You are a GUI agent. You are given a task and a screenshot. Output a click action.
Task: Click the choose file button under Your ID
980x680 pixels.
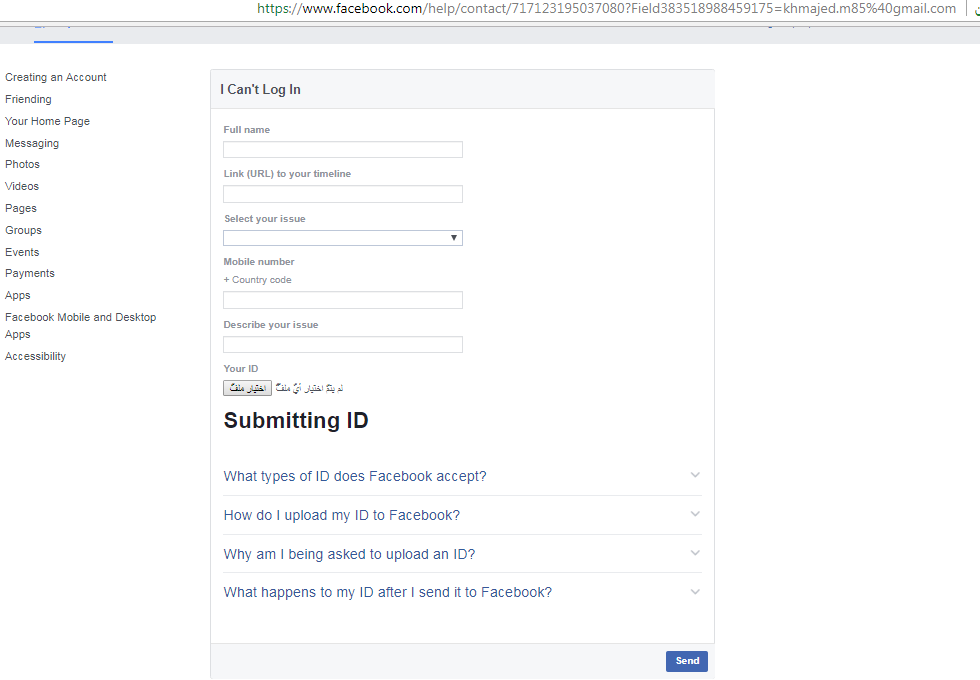(x=248, y=388)
